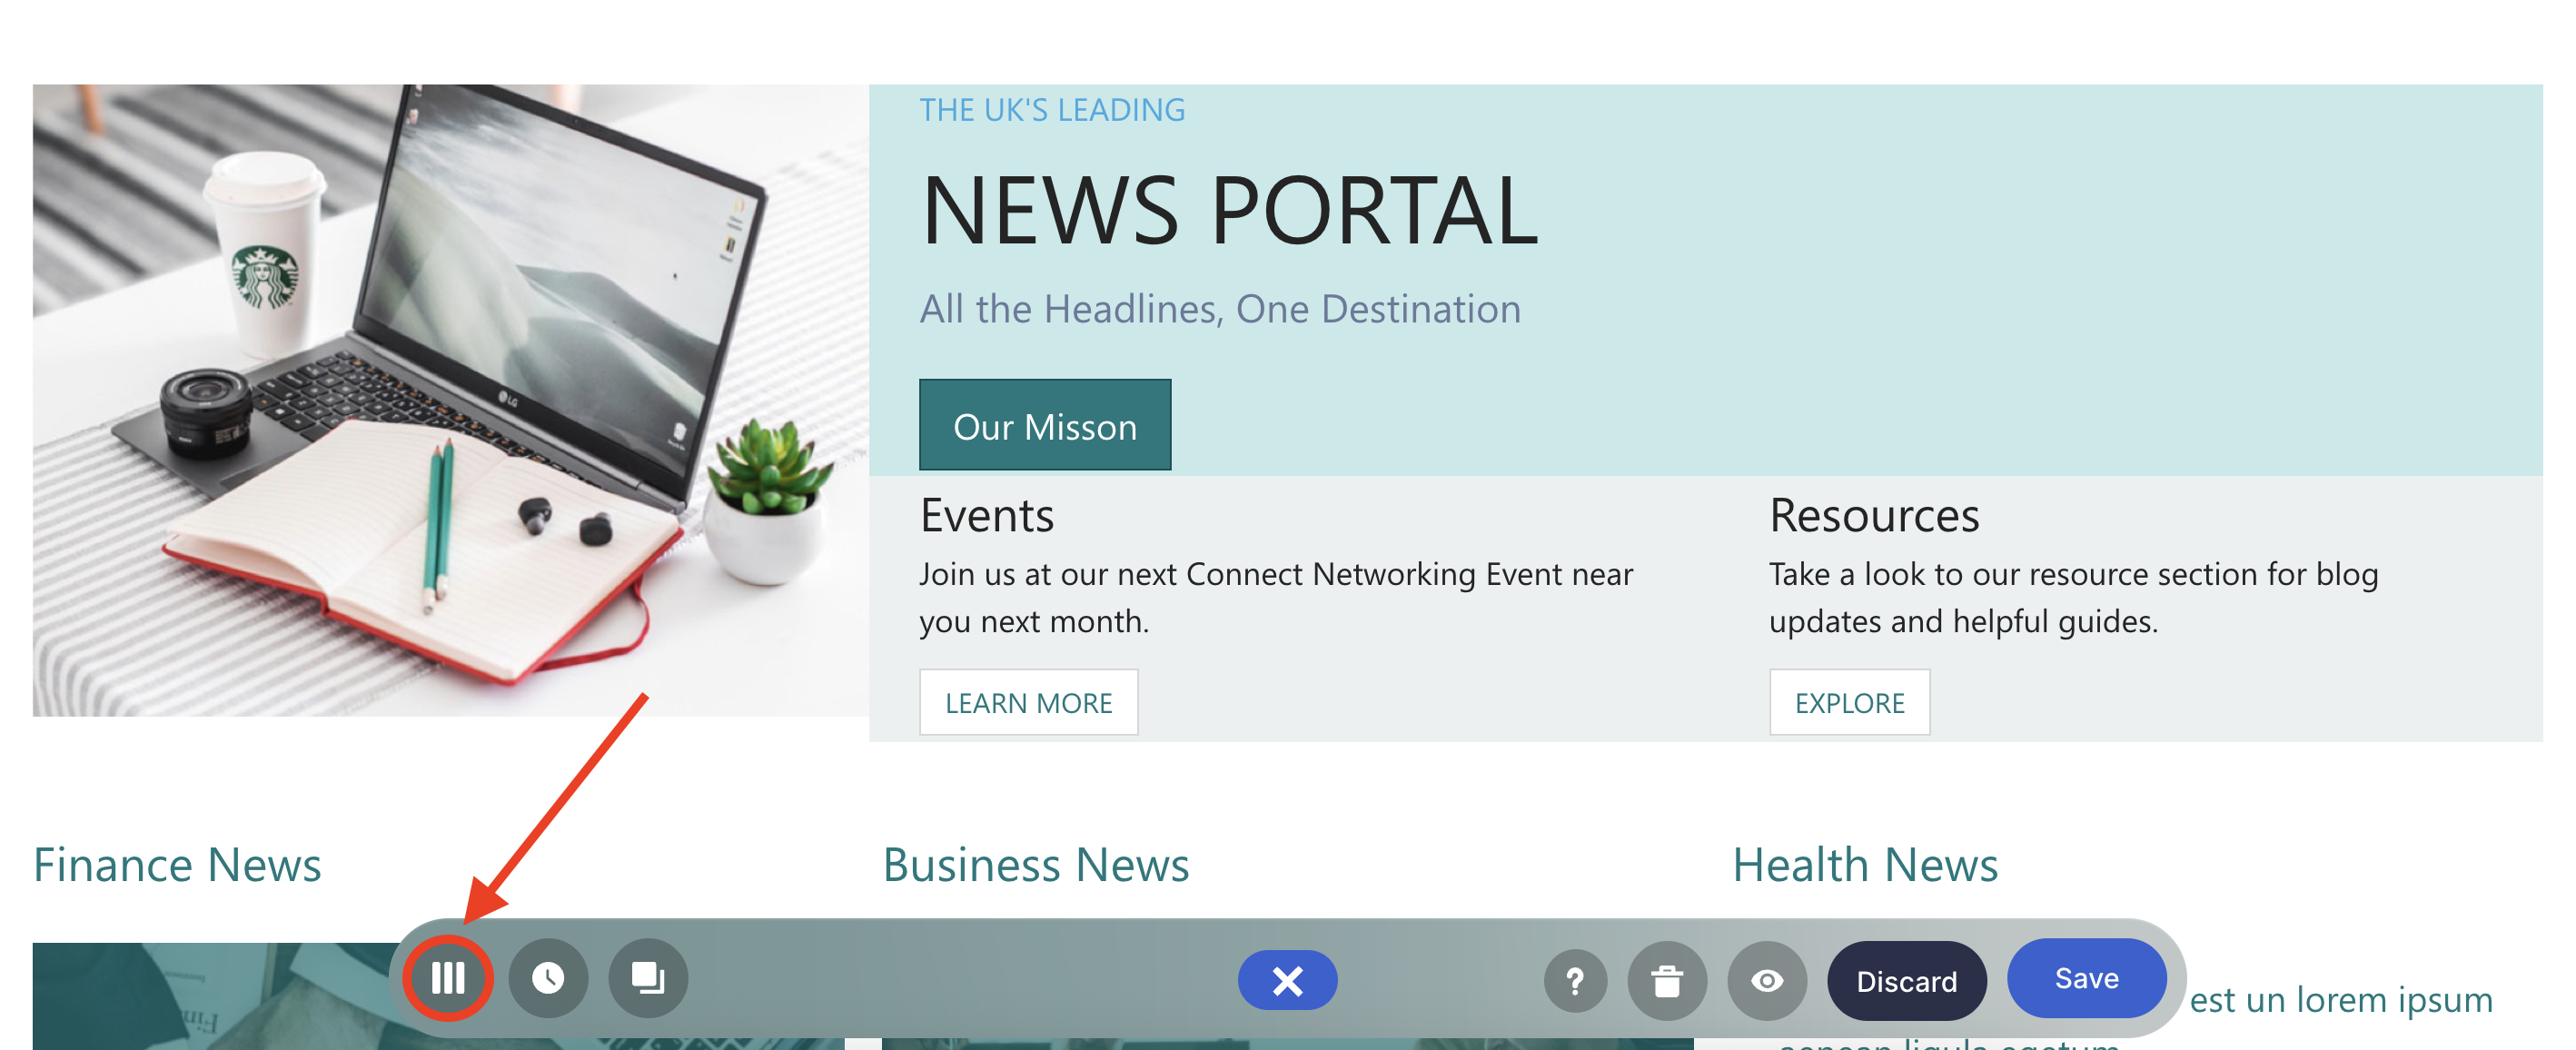
Task: Open help via question mark icon
Action: tap(1575, 981)
